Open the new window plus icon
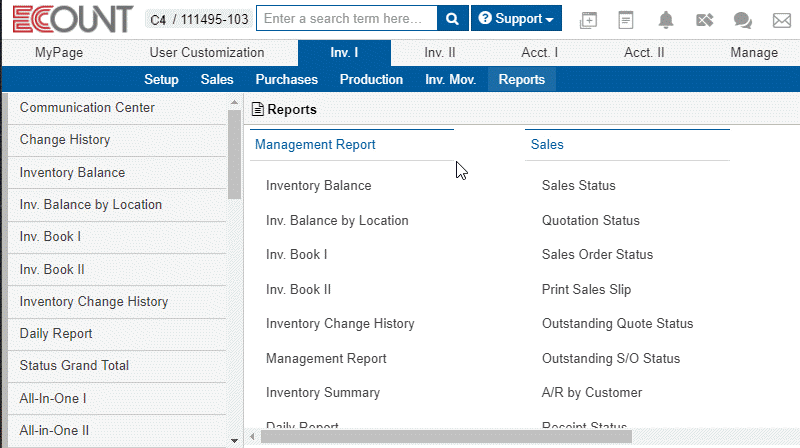Viewport: 800px width, 448px height. (588, 20)
